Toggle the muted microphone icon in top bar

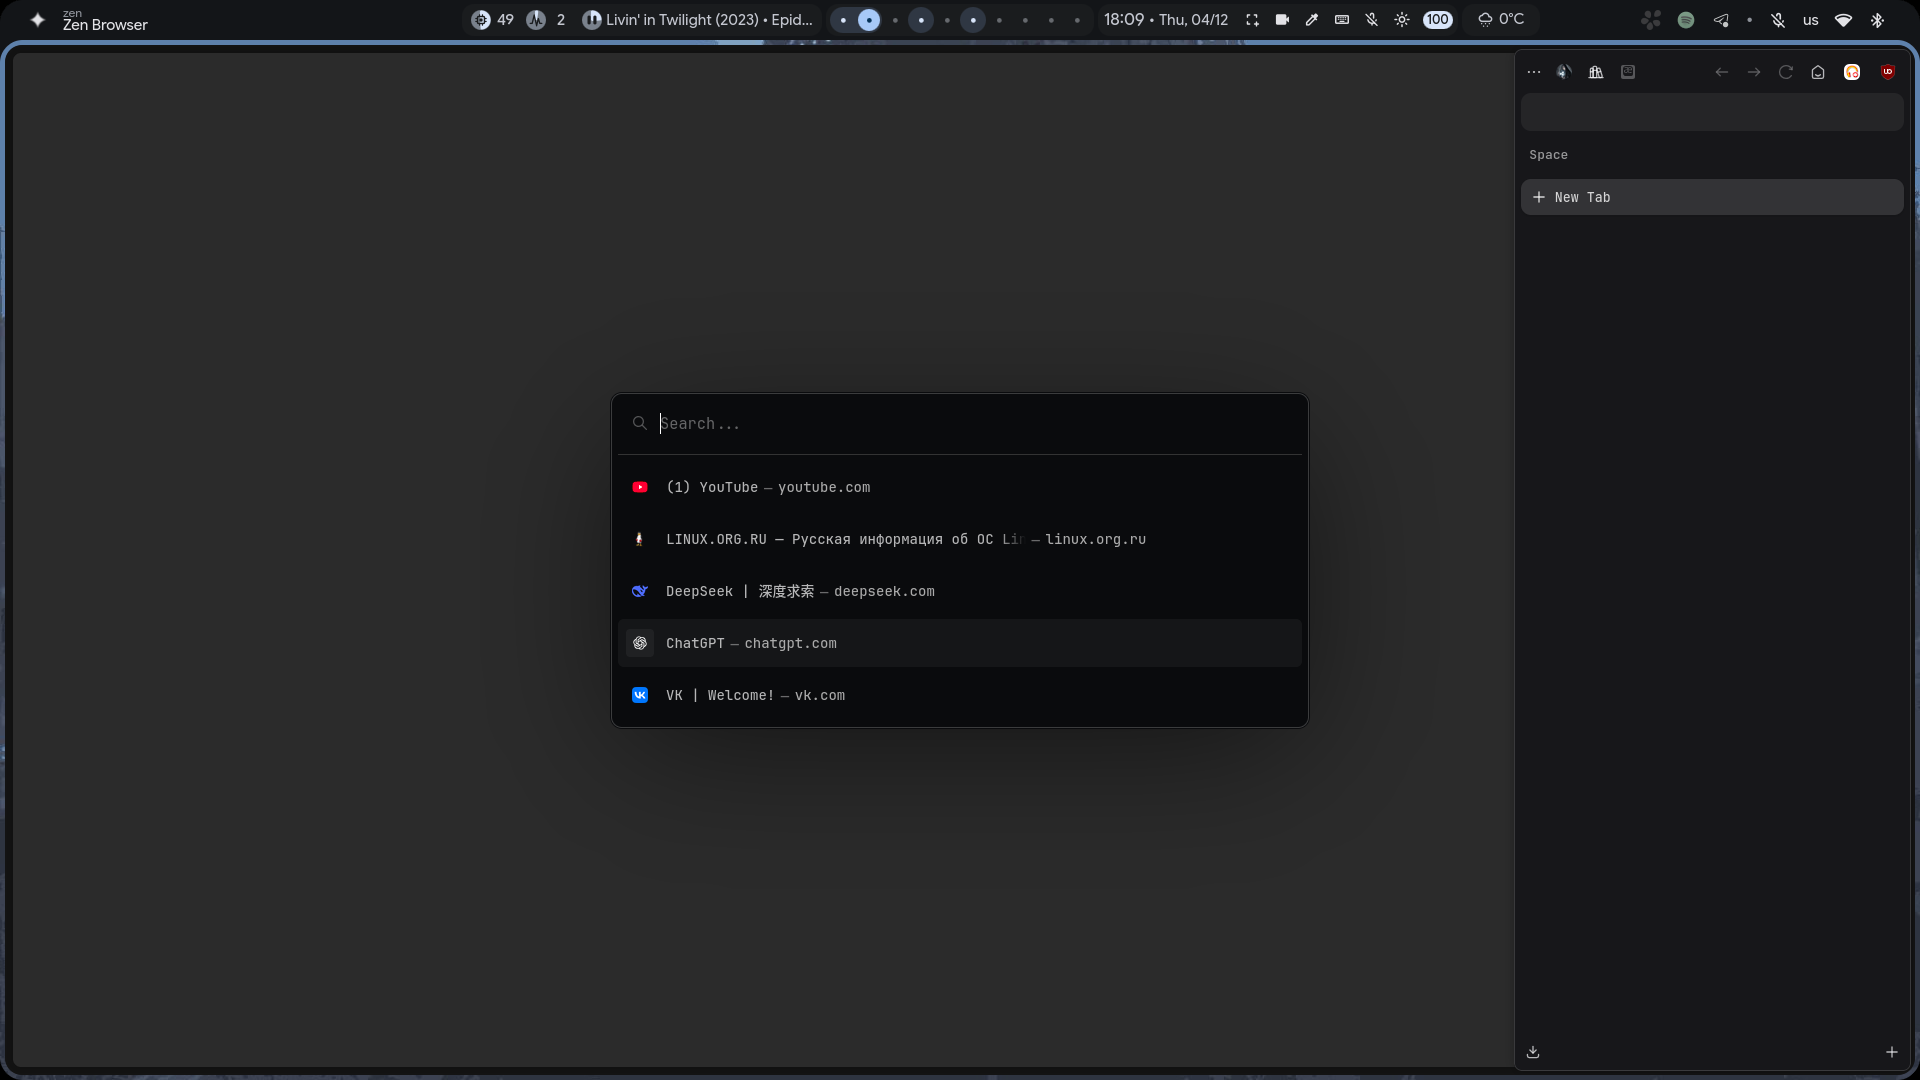pos(1372,20)
